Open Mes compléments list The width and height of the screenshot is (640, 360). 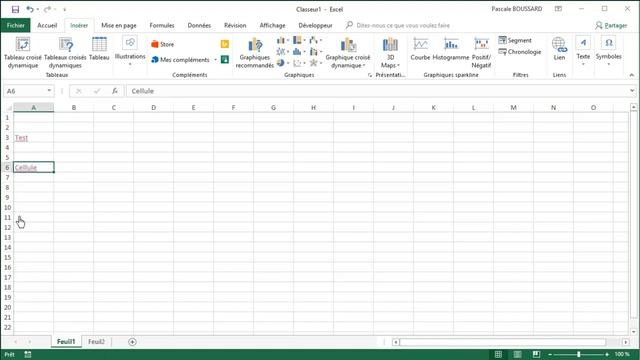pos(180,60)
